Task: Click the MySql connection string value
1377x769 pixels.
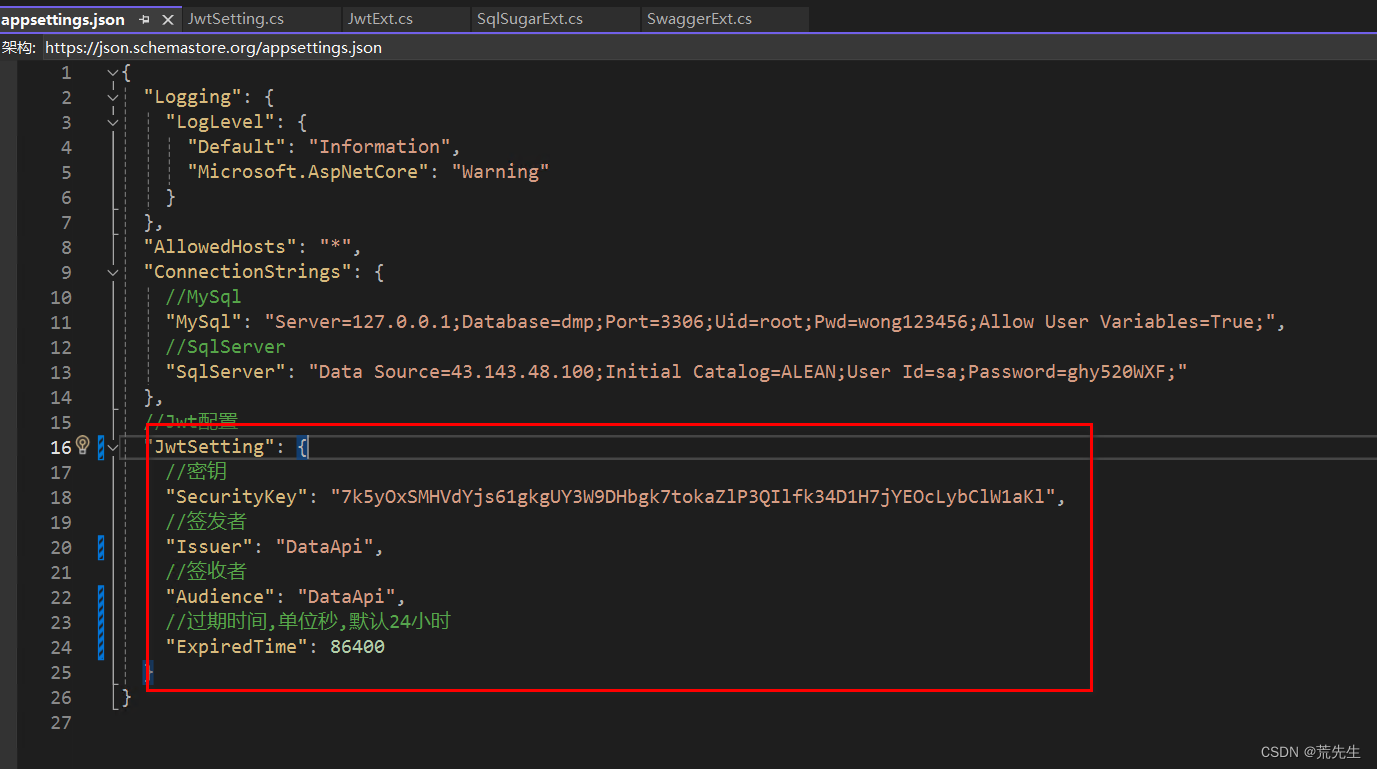Action: tap(769, 322)
